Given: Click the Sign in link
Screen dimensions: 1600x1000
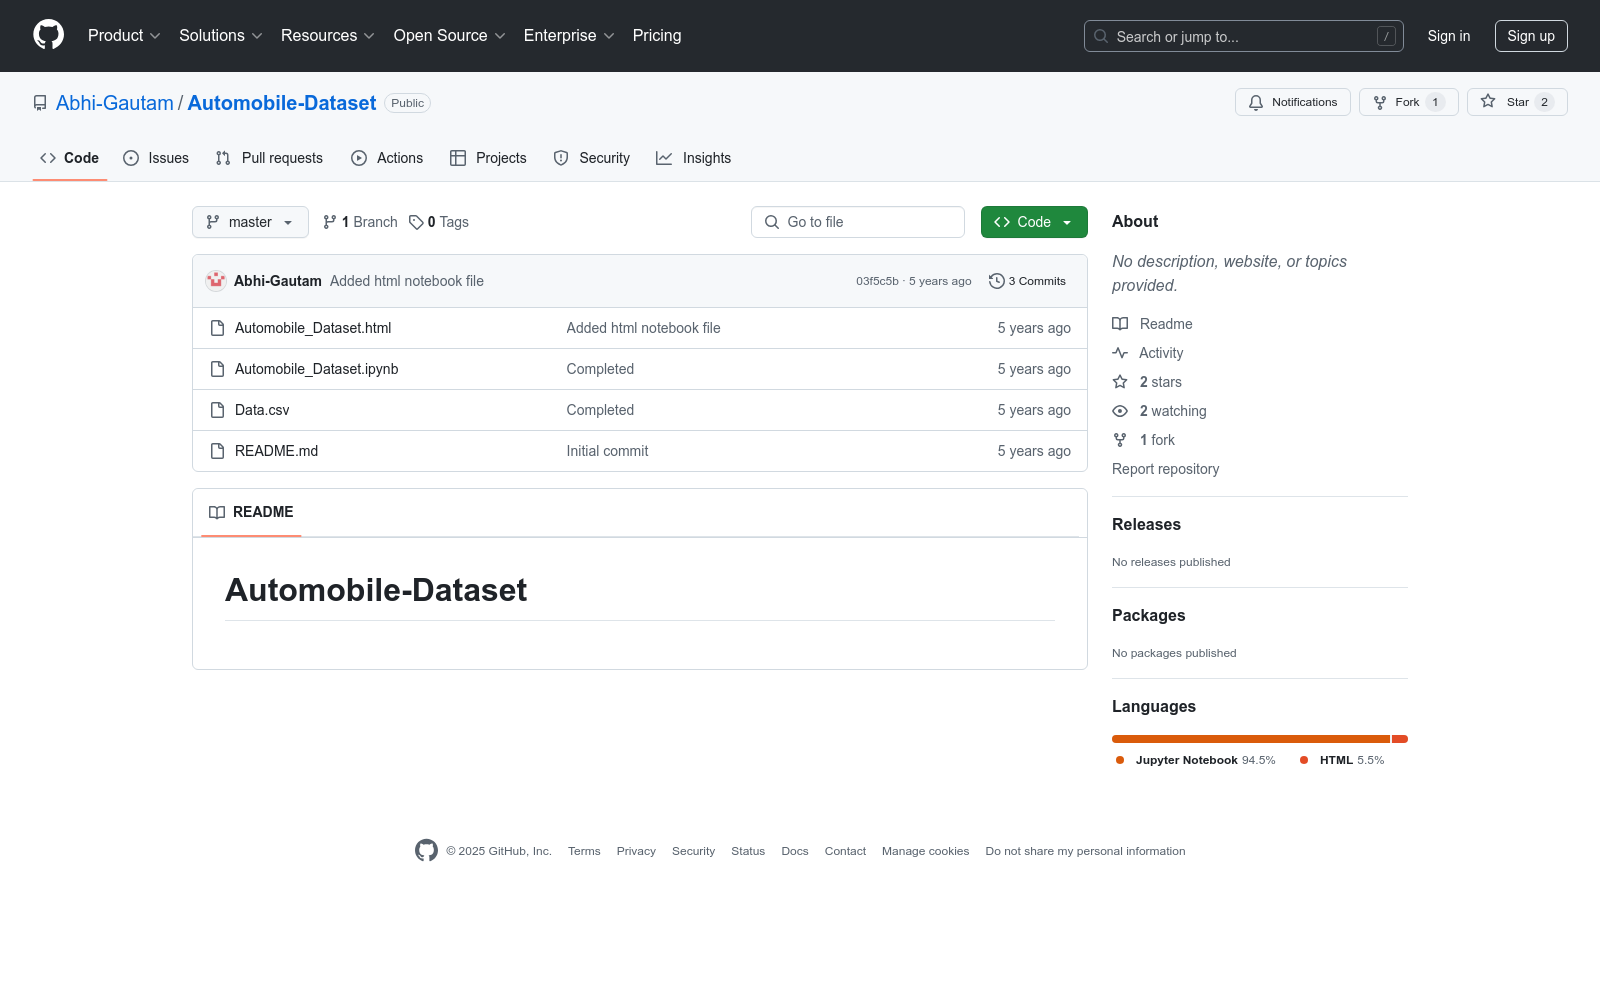Looking at the screenshot, I should click(1449, 36).
